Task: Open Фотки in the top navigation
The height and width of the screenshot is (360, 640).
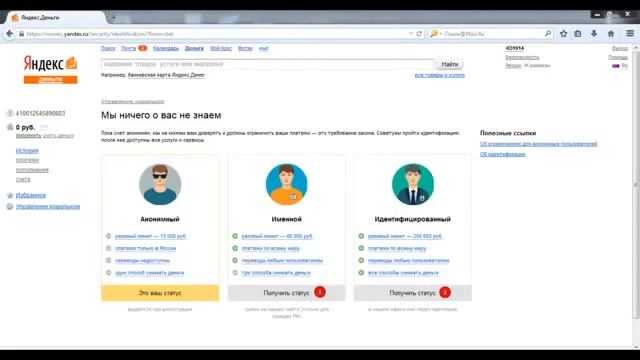Action: click(x=245, y=48)
